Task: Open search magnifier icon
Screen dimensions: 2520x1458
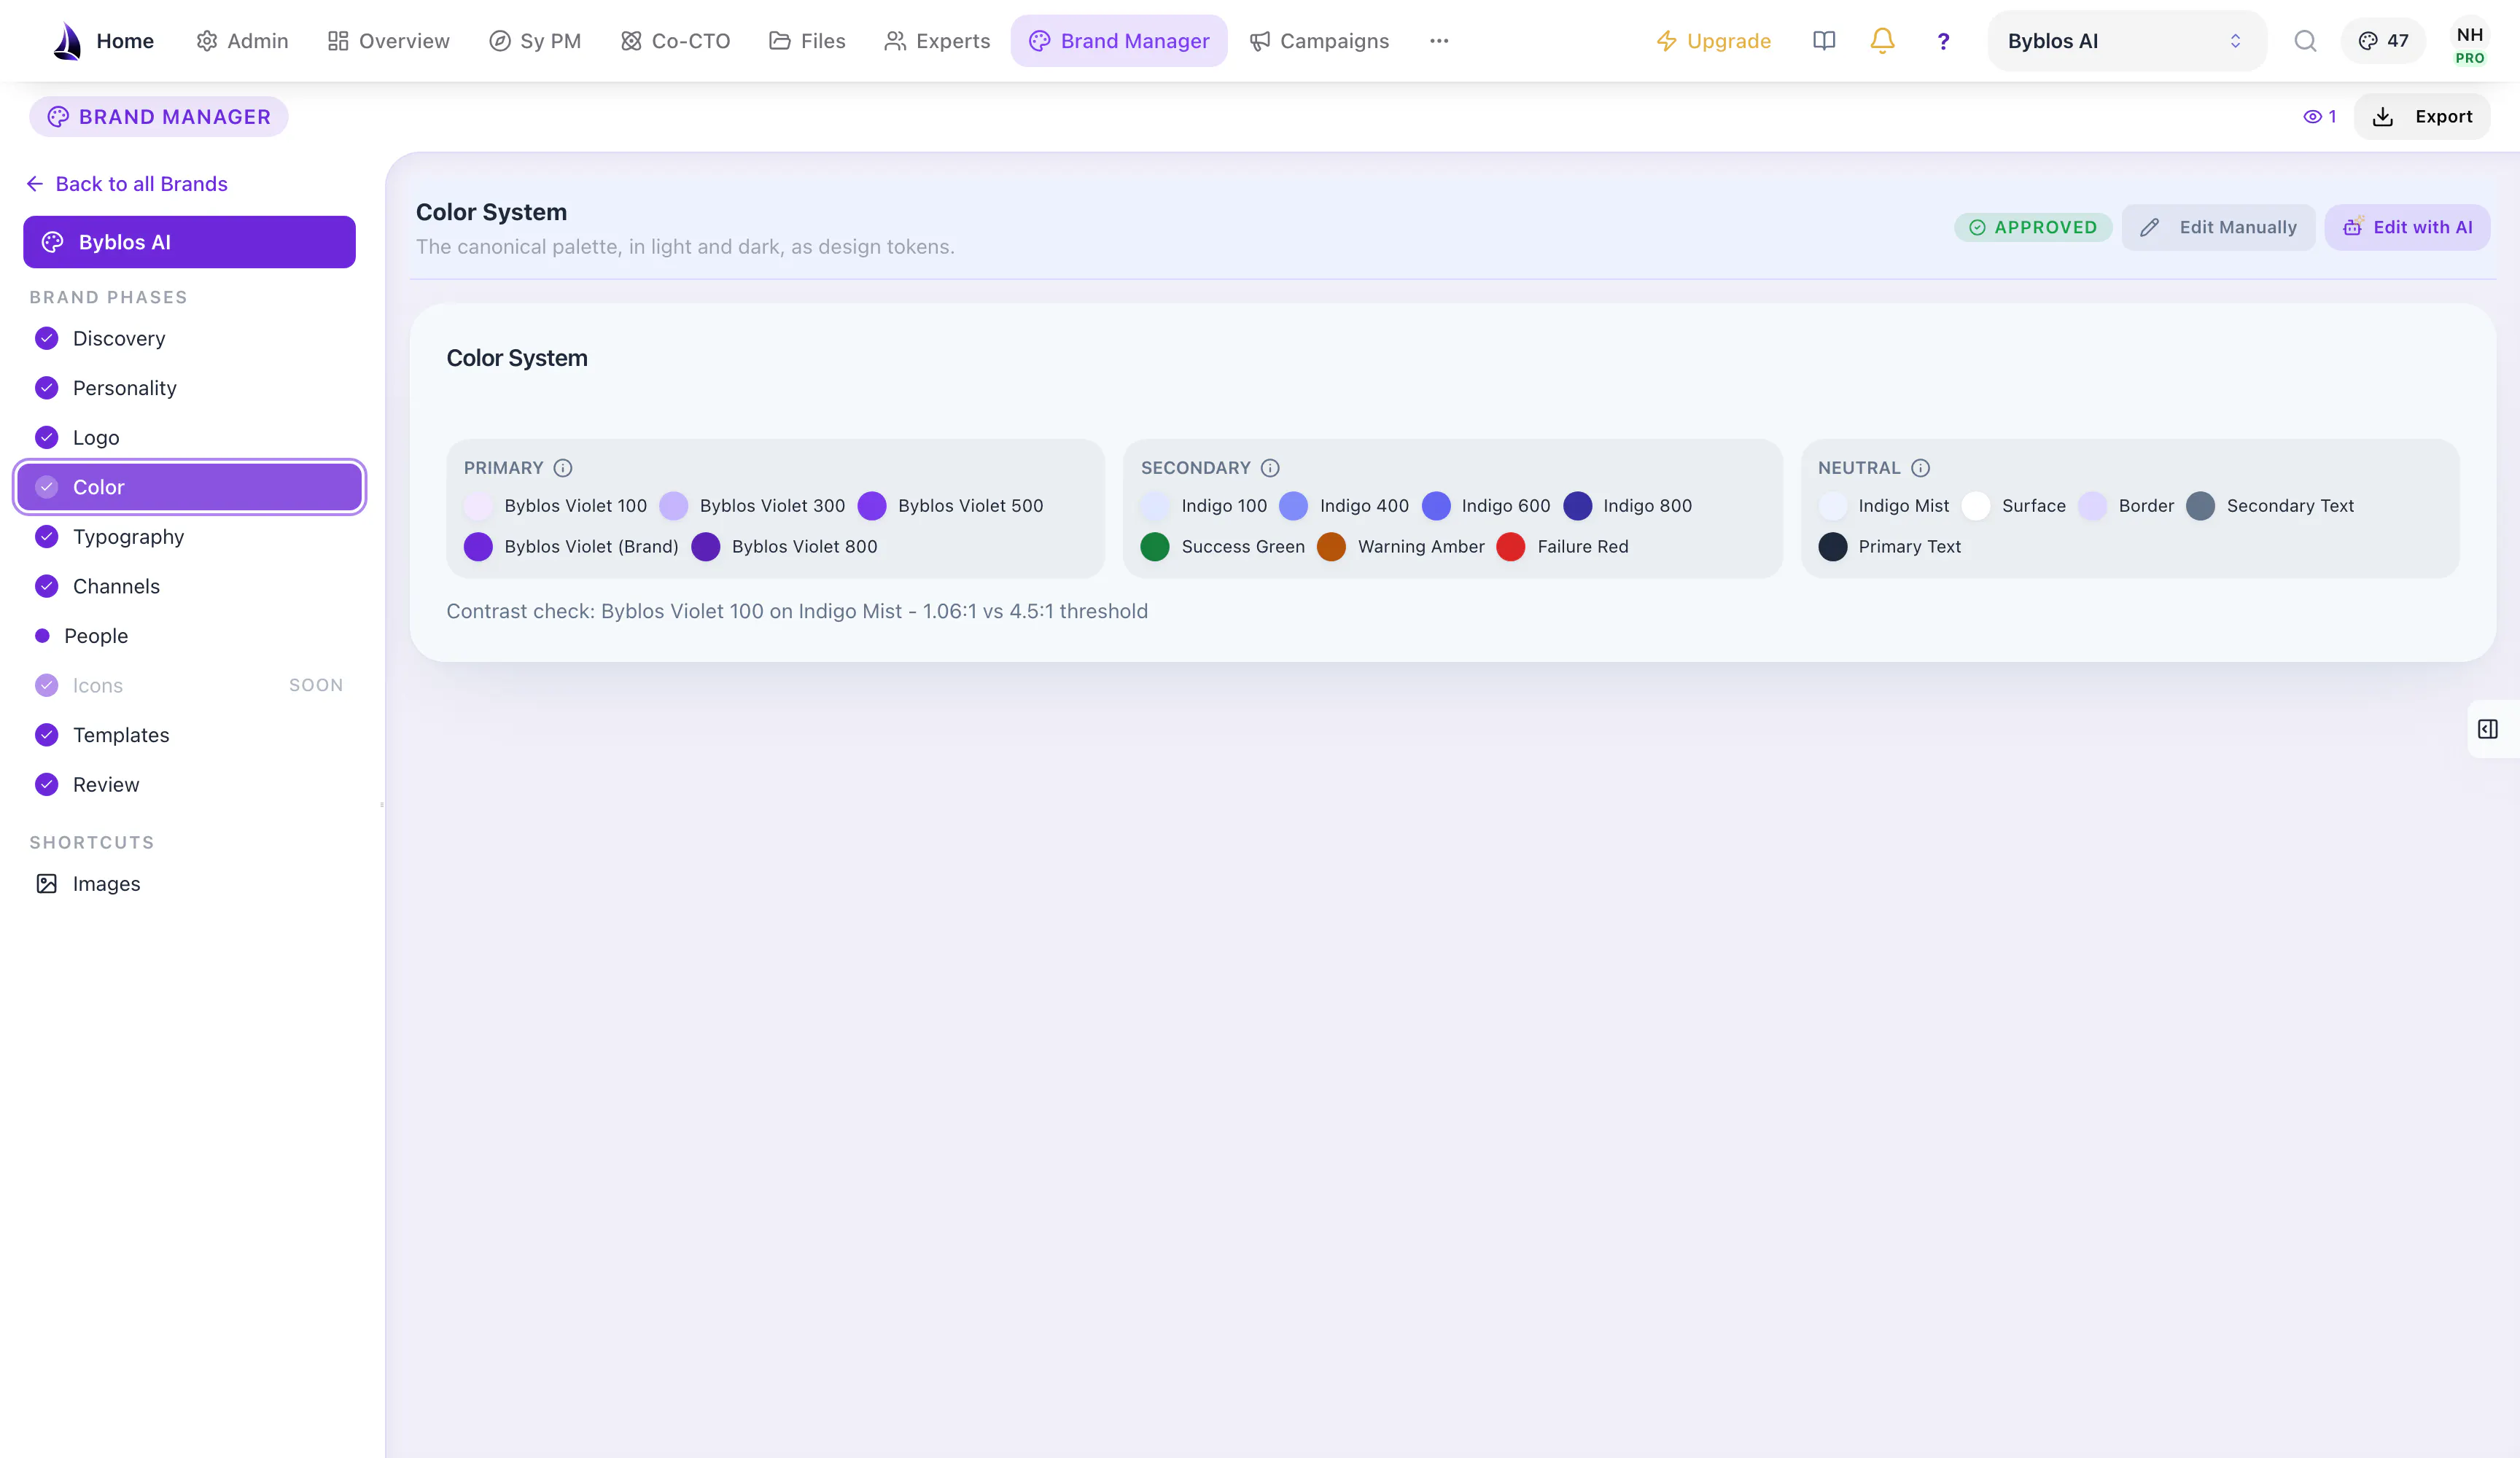Action: 2305,41
